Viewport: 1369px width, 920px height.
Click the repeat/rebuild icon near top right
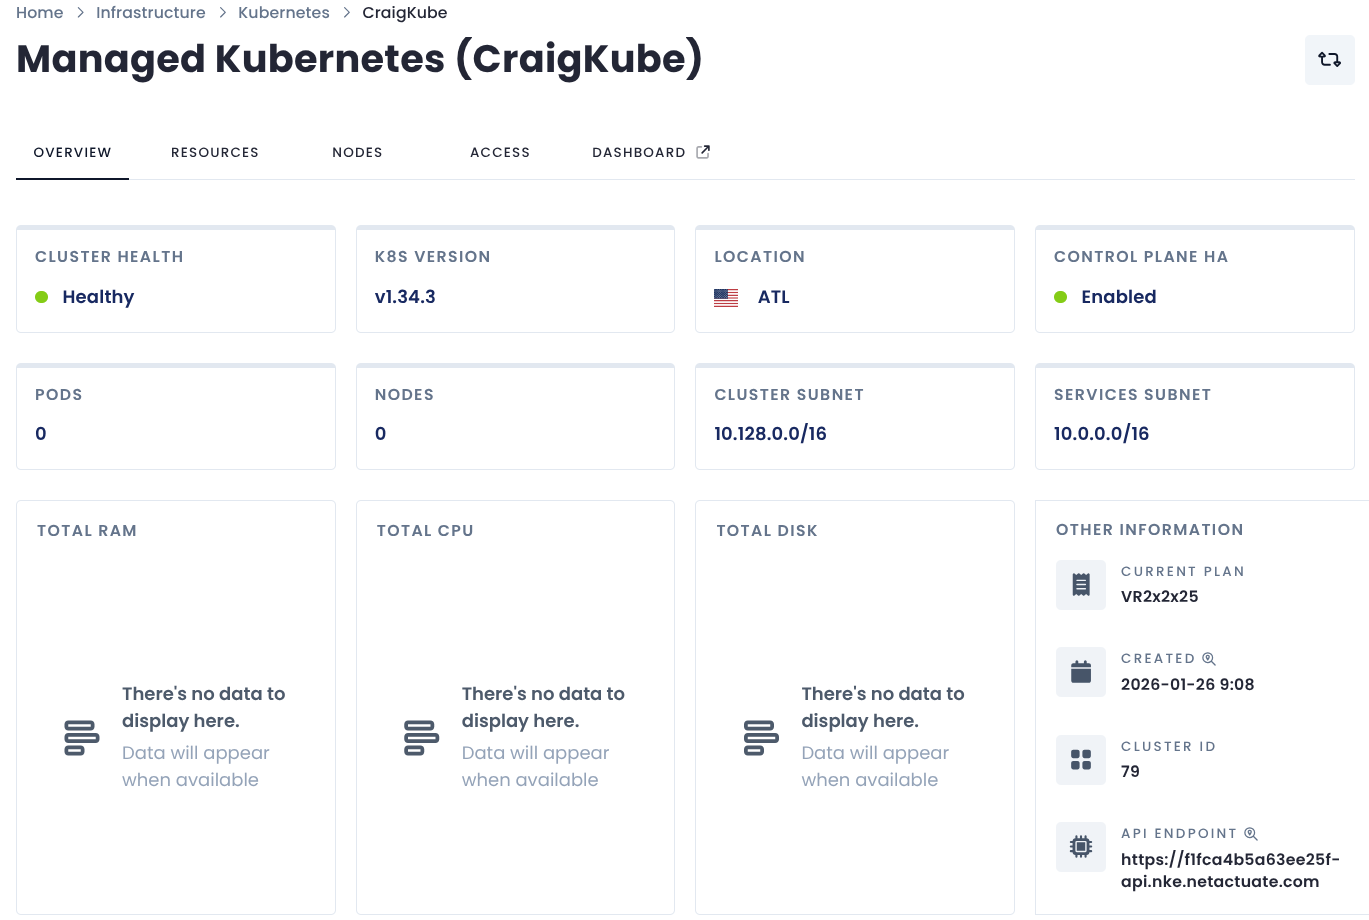point(1329,59)
